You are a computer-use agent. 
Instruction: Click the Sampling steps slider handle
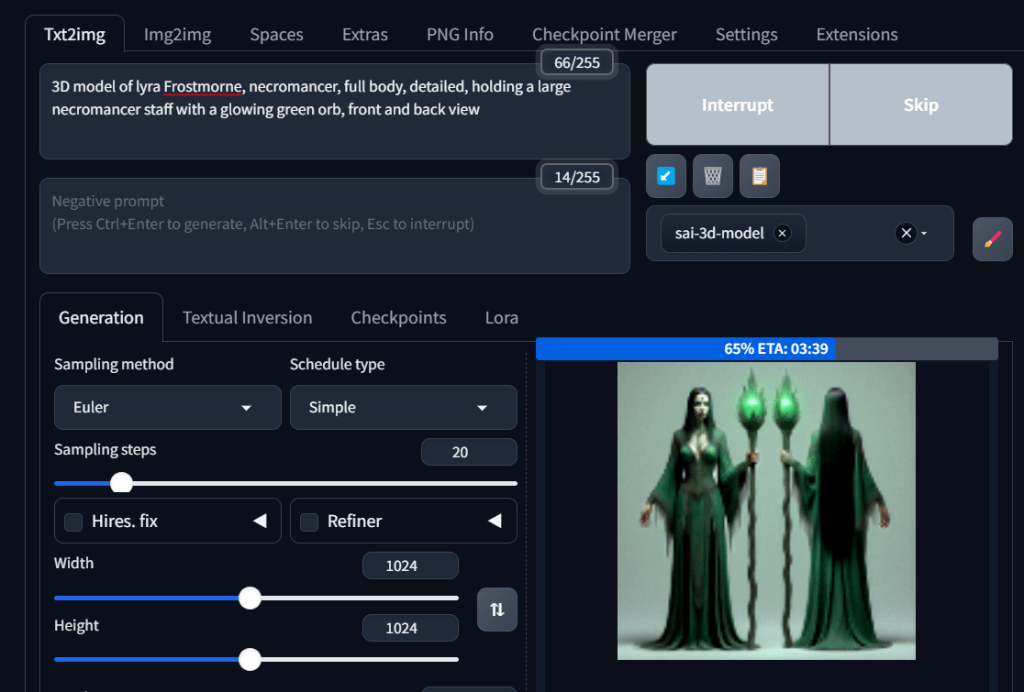point(121,483)
